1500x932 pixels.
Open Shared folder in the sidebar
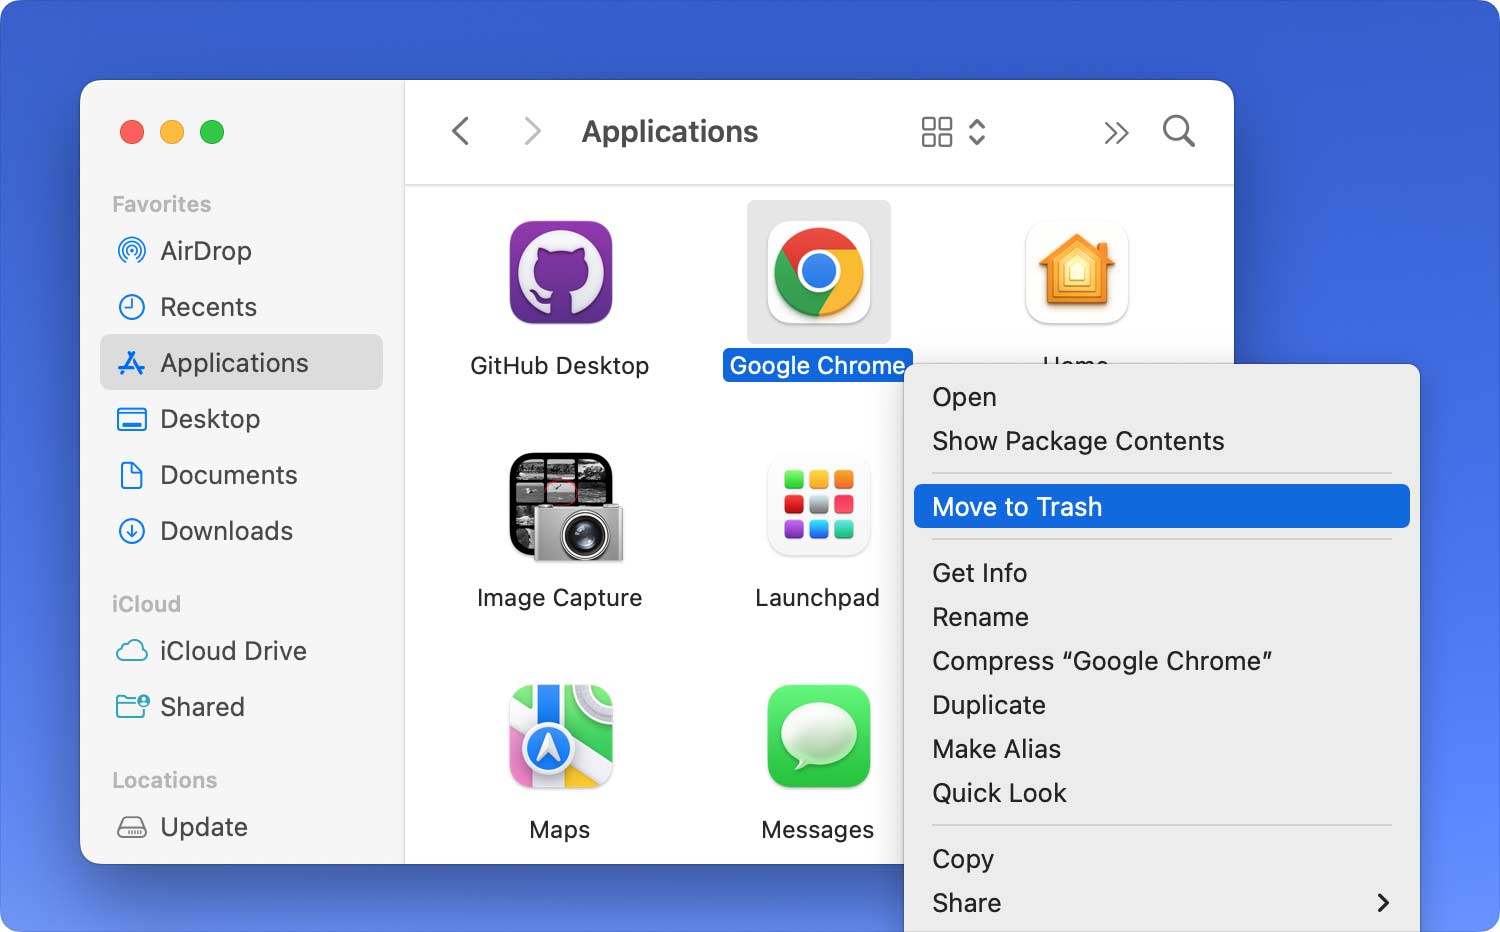[241, 707]
